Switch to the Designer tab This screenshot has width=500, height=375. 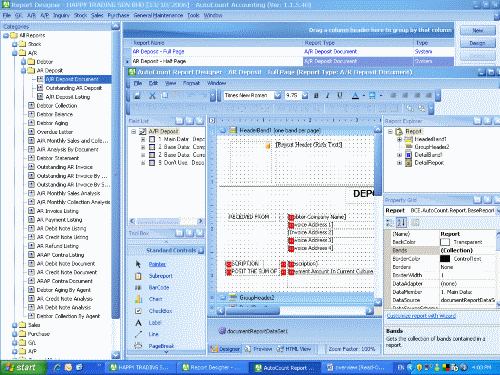tap(225, 349)
